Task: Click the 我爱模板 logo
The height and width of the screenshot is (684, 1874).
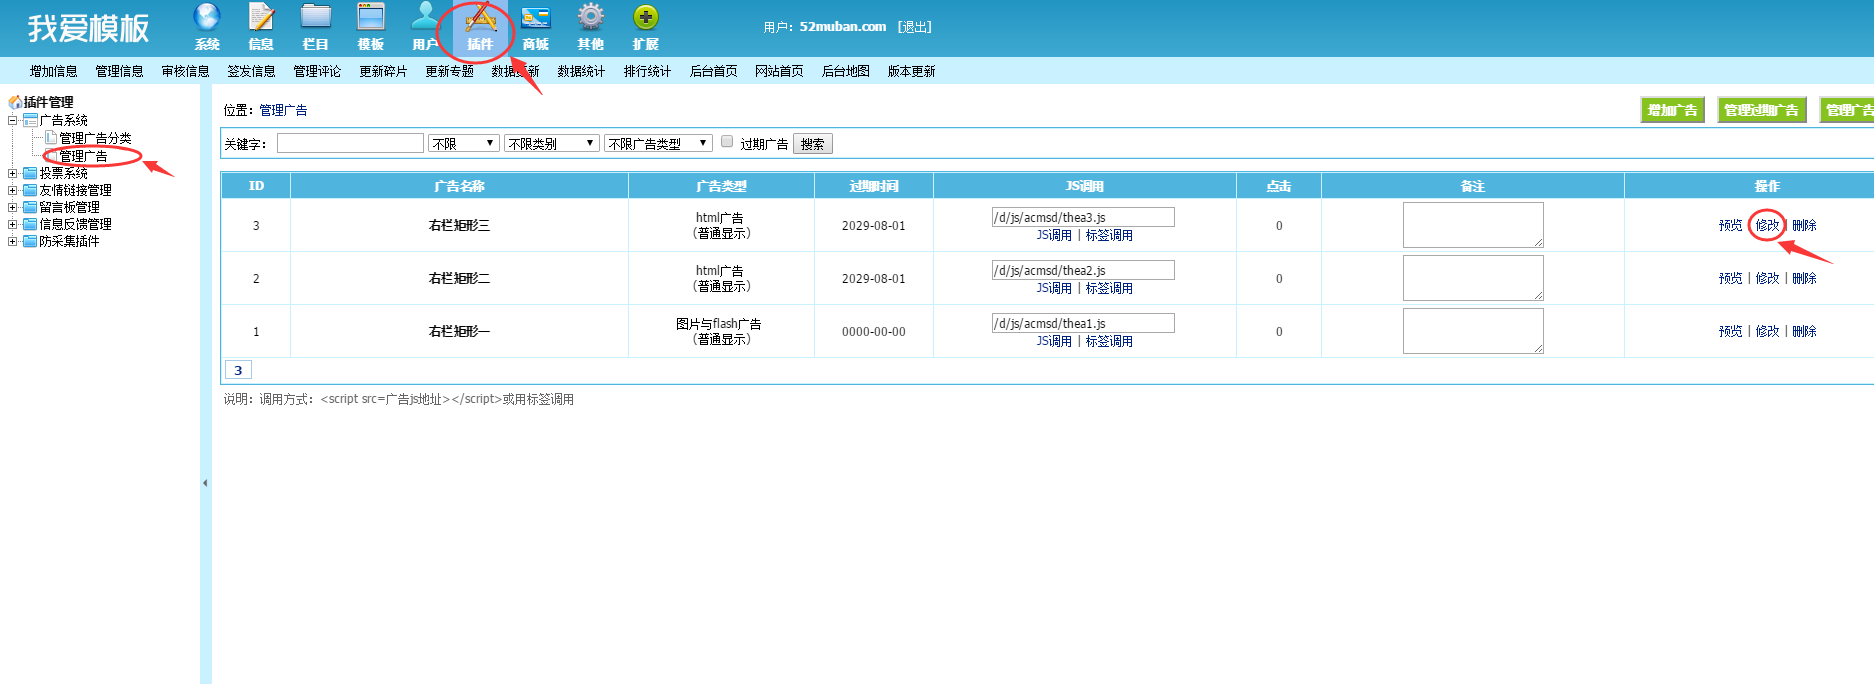Action: tap(89, 28)
